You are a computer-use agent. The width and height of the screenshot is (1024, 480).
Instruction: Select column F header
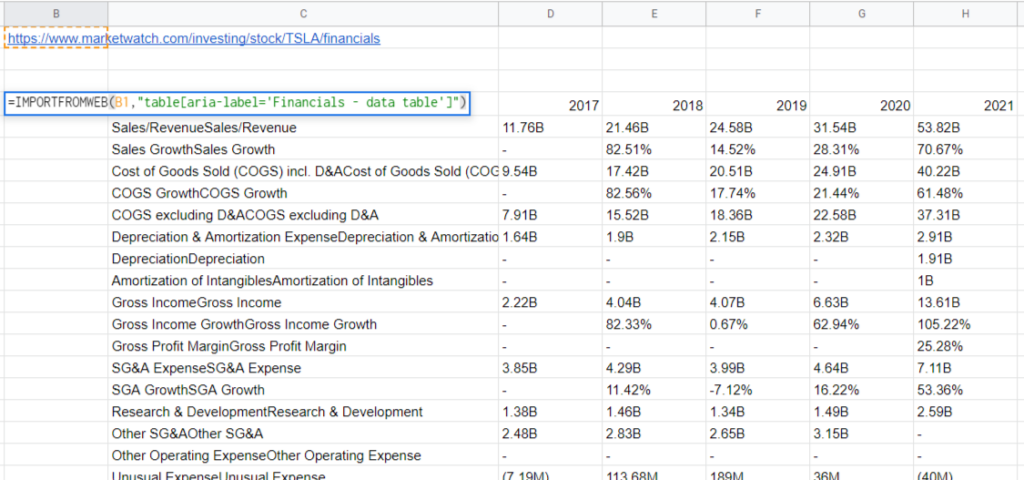(758, 12)
